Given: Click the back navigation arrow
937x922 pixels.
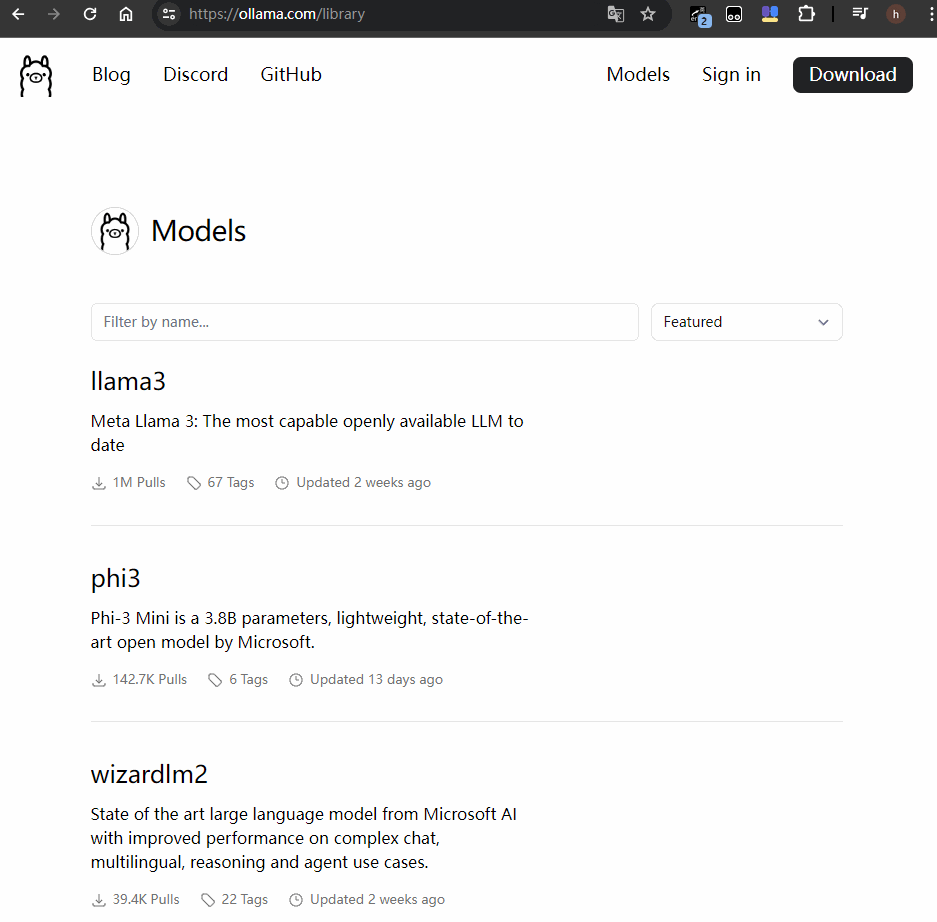Looking at the screenshot, I should [18, 14].
